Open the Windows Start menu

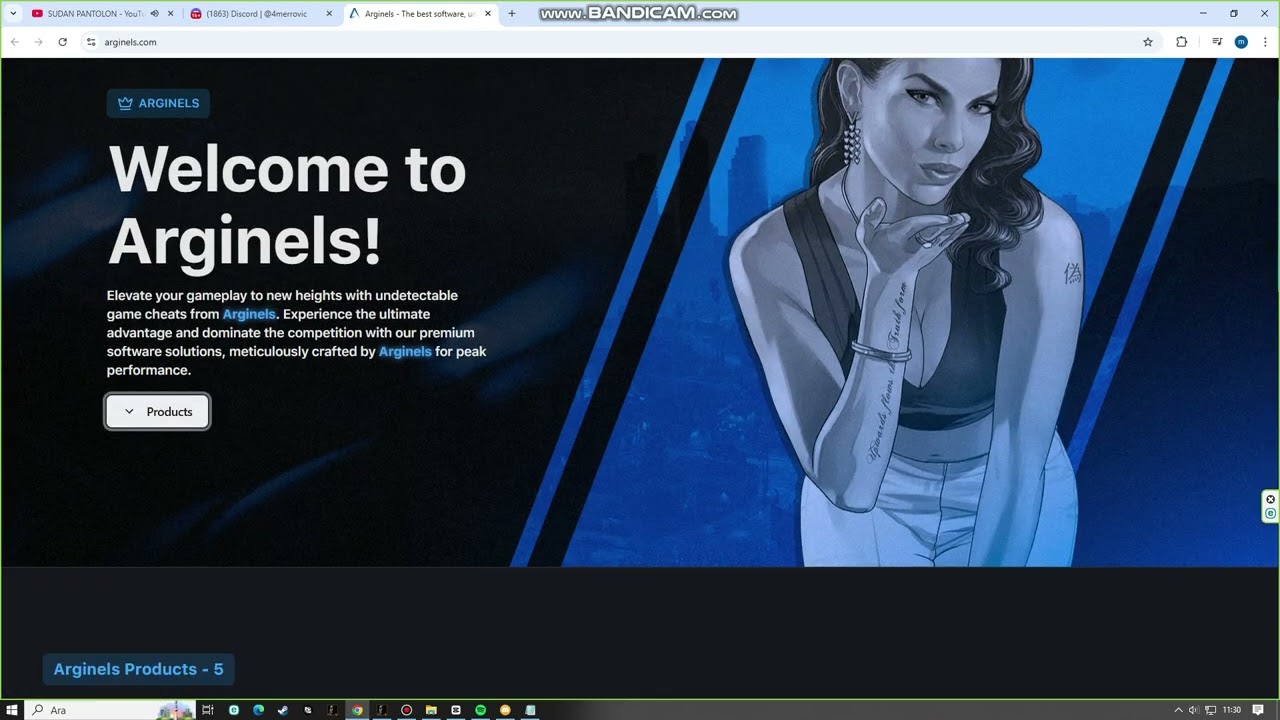click(x=12, y=710)
